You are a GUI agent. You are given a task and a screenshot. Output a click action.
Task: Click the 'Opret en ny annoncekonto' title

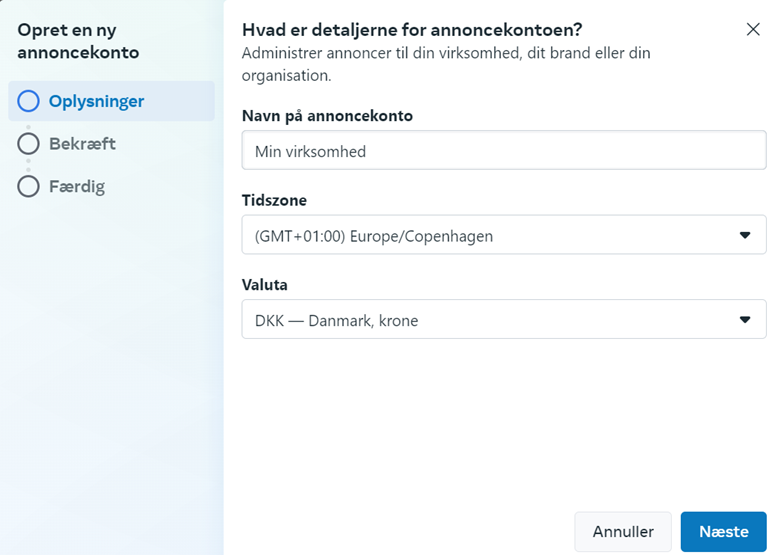[x=78, y=41]
